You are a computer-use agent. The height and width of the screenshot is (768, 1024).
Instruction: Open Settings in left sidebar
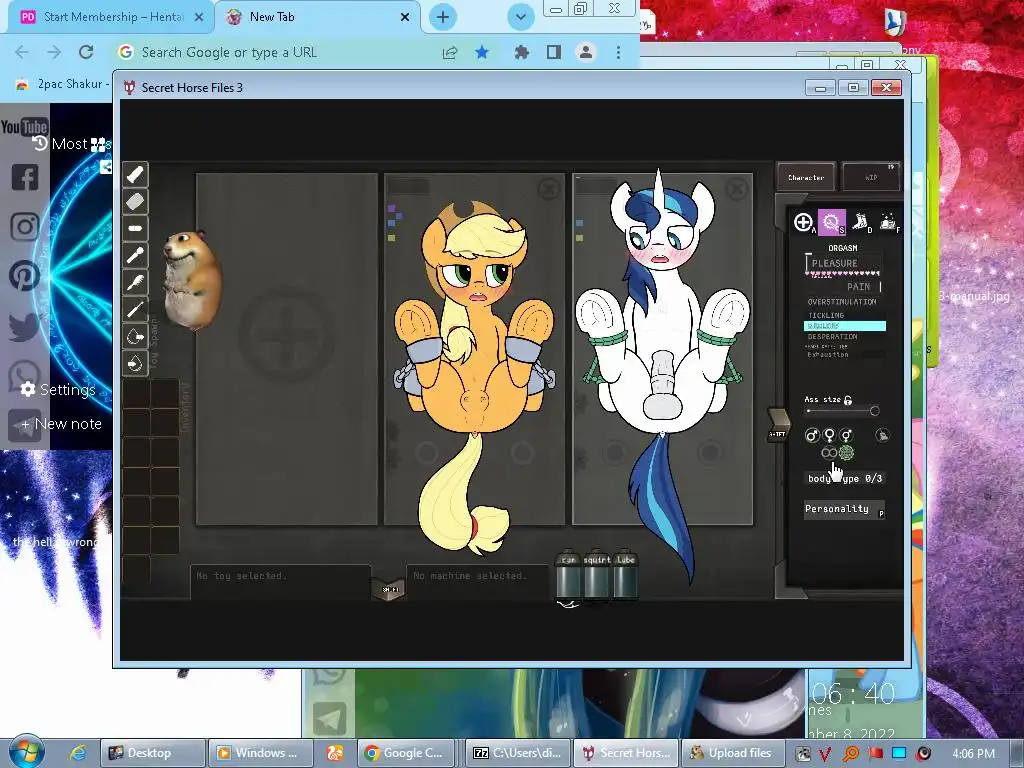click(x=58, y=390)
